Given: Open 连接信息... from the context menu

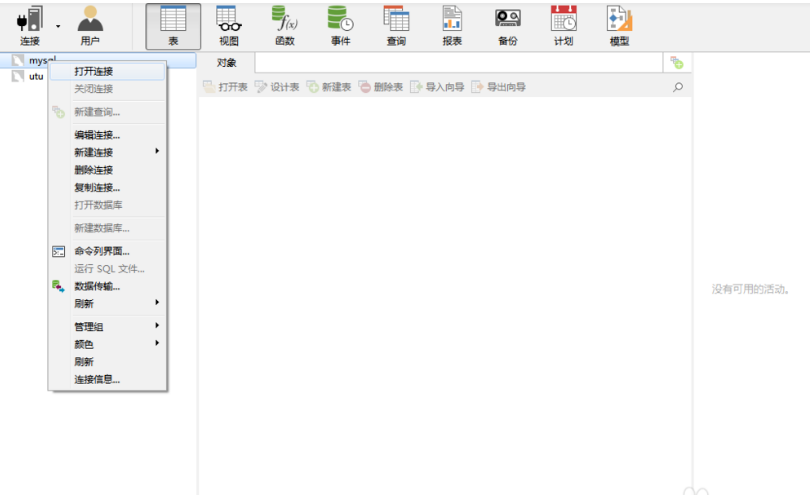Looking at the screenshot, I should click(107, 379).
